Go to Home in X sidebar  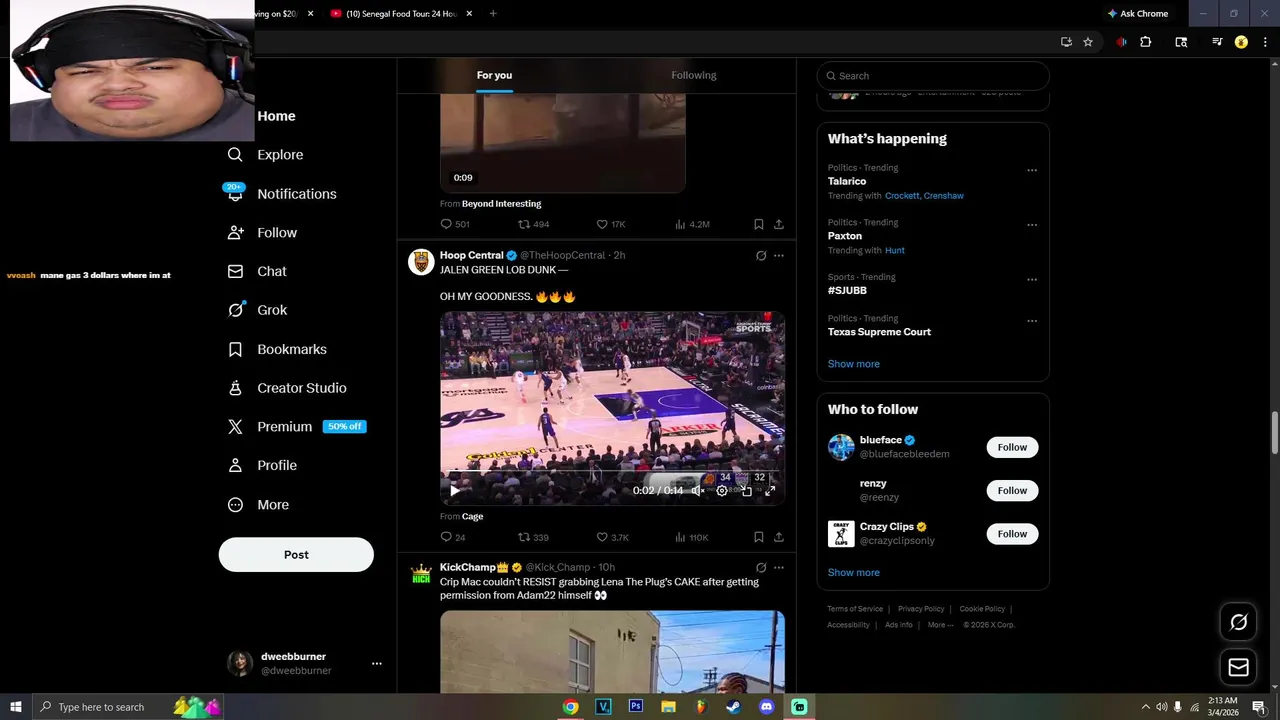[x=276, y=116]
